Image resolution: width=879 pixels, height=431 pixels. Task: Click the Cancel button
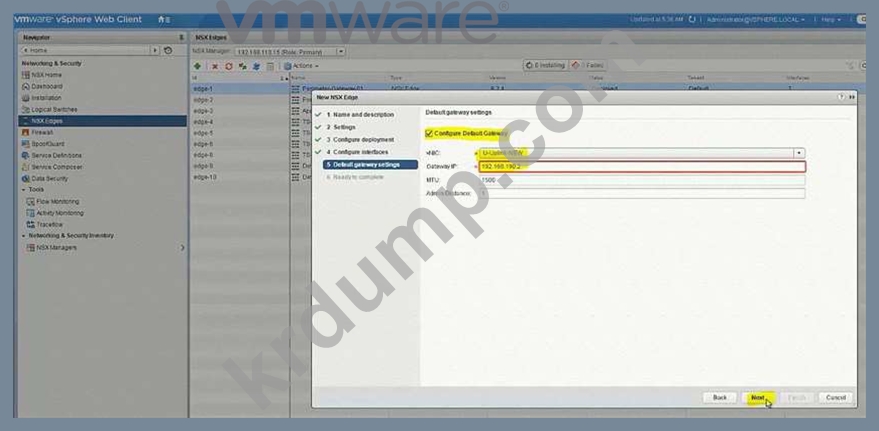pos(835,397)
